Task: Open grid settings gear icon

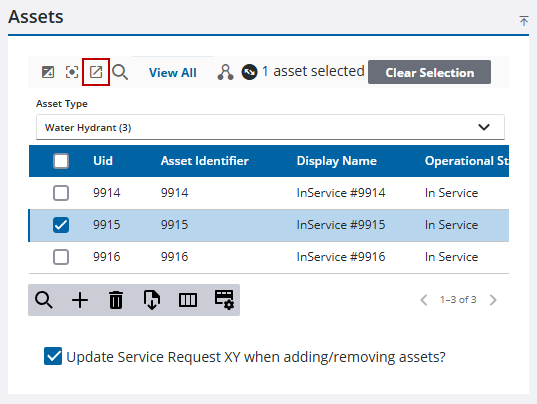Action: [x=224, y=300]
